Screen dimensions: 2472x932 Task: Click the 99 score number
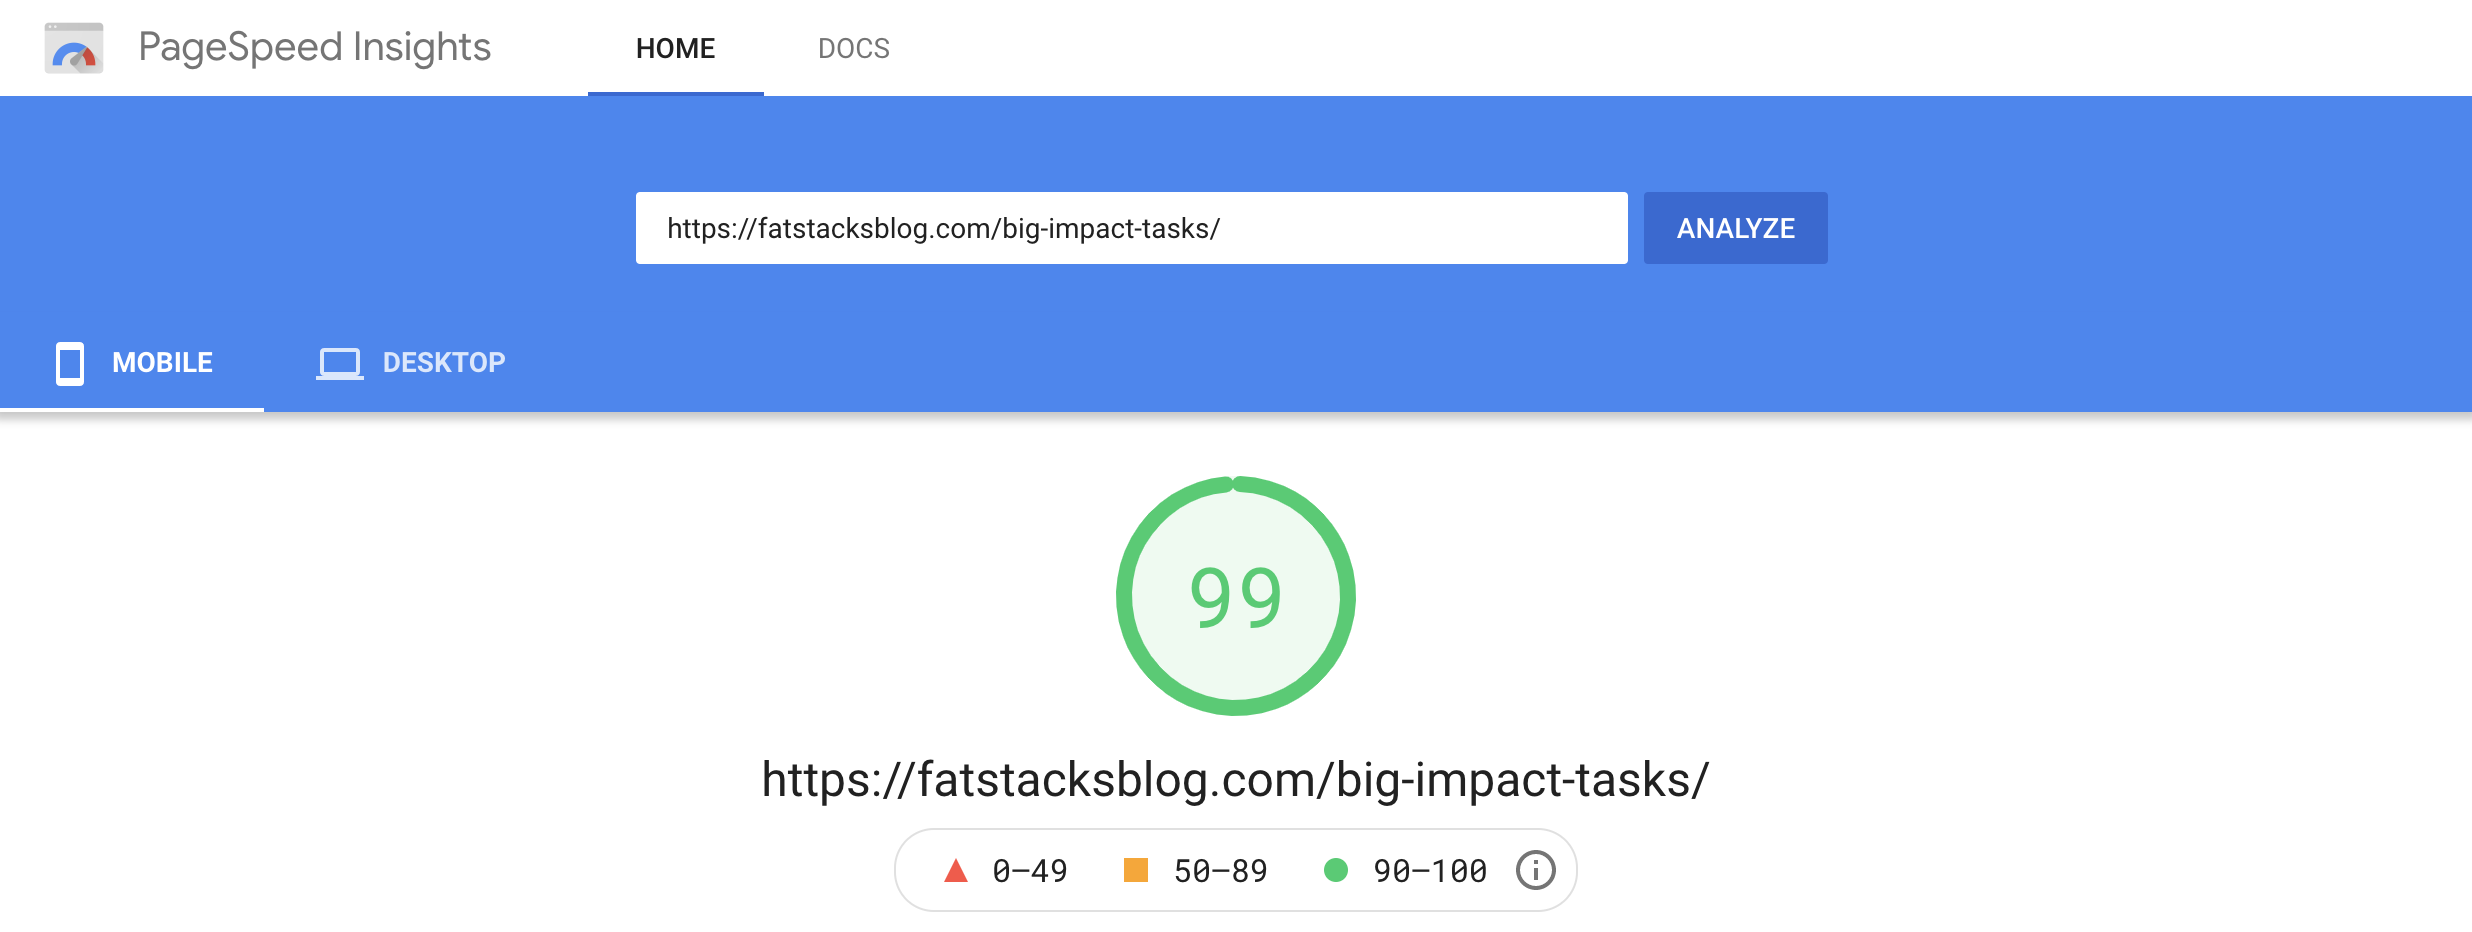[x=1235, y=597]
